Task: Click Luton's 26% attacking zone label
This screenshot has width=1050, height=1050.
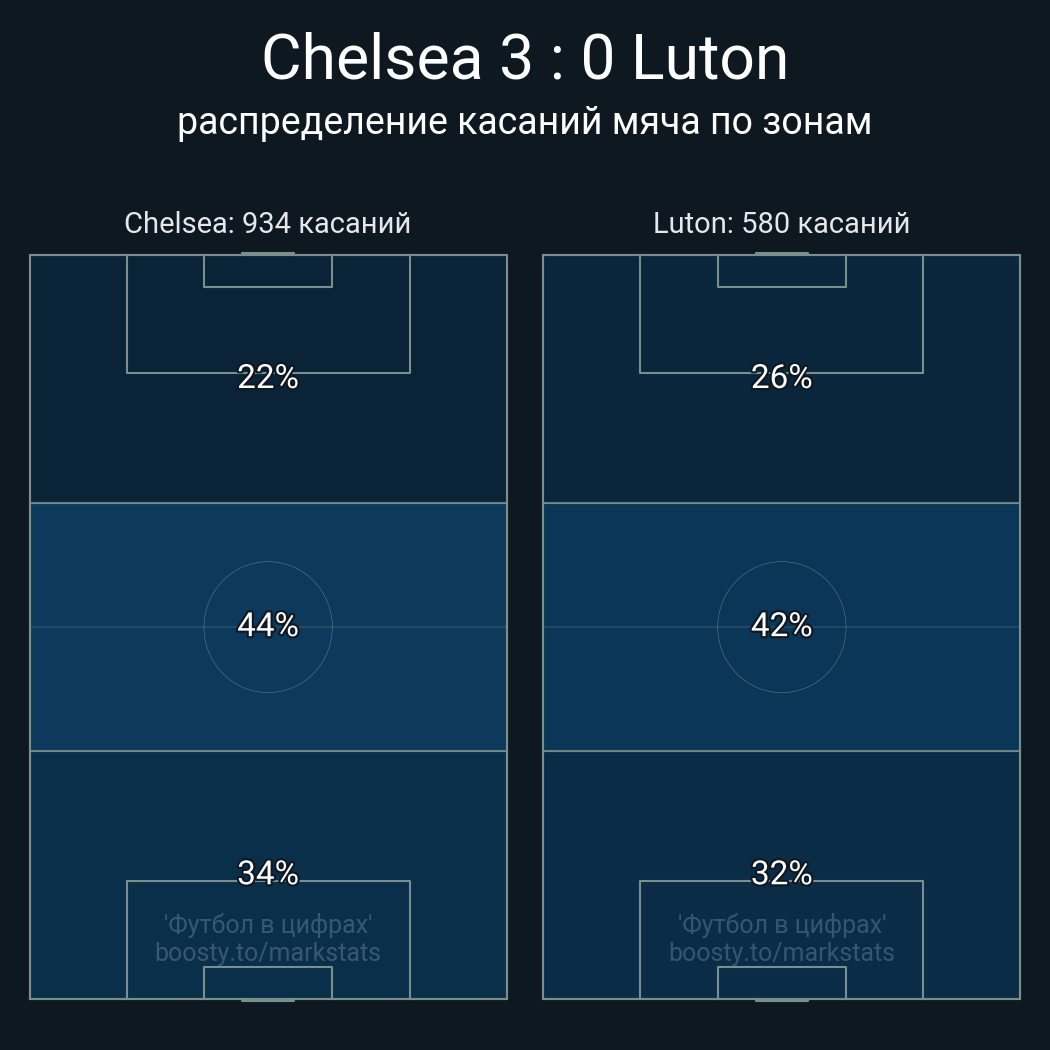Action: pyautogui.click(x=781, y=377)
